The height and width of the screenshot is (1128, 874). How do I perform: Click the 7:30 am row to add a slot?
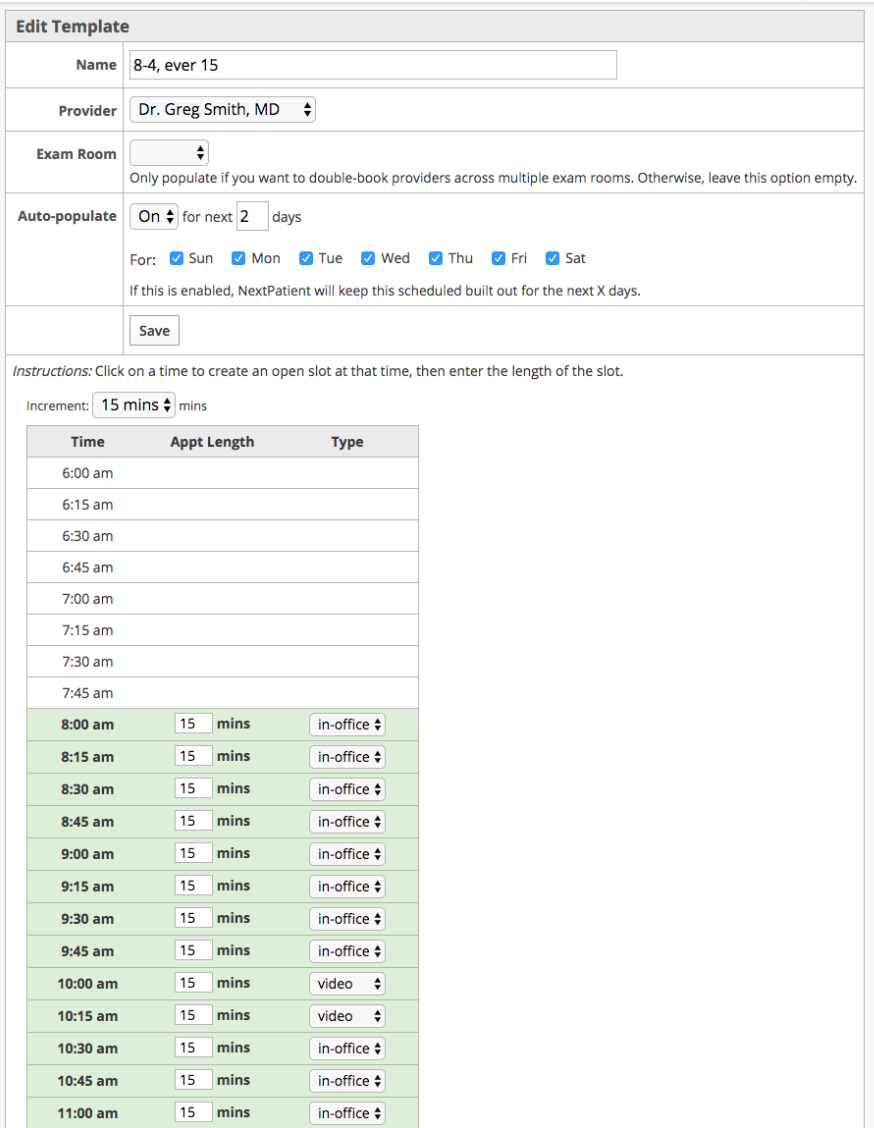click(87, 661)
